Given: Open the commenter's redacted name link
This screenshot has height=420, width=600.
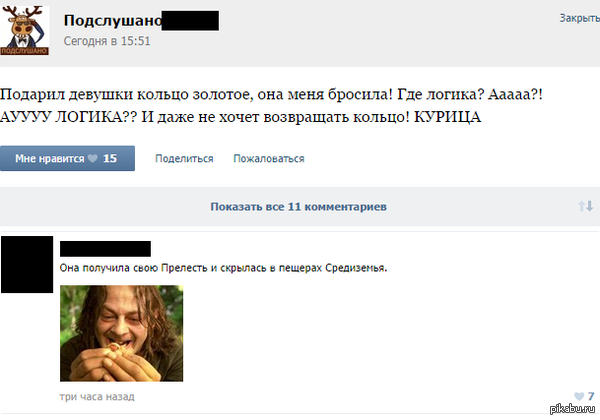Looking at the screenshot, I should click(x=105, y=249).
